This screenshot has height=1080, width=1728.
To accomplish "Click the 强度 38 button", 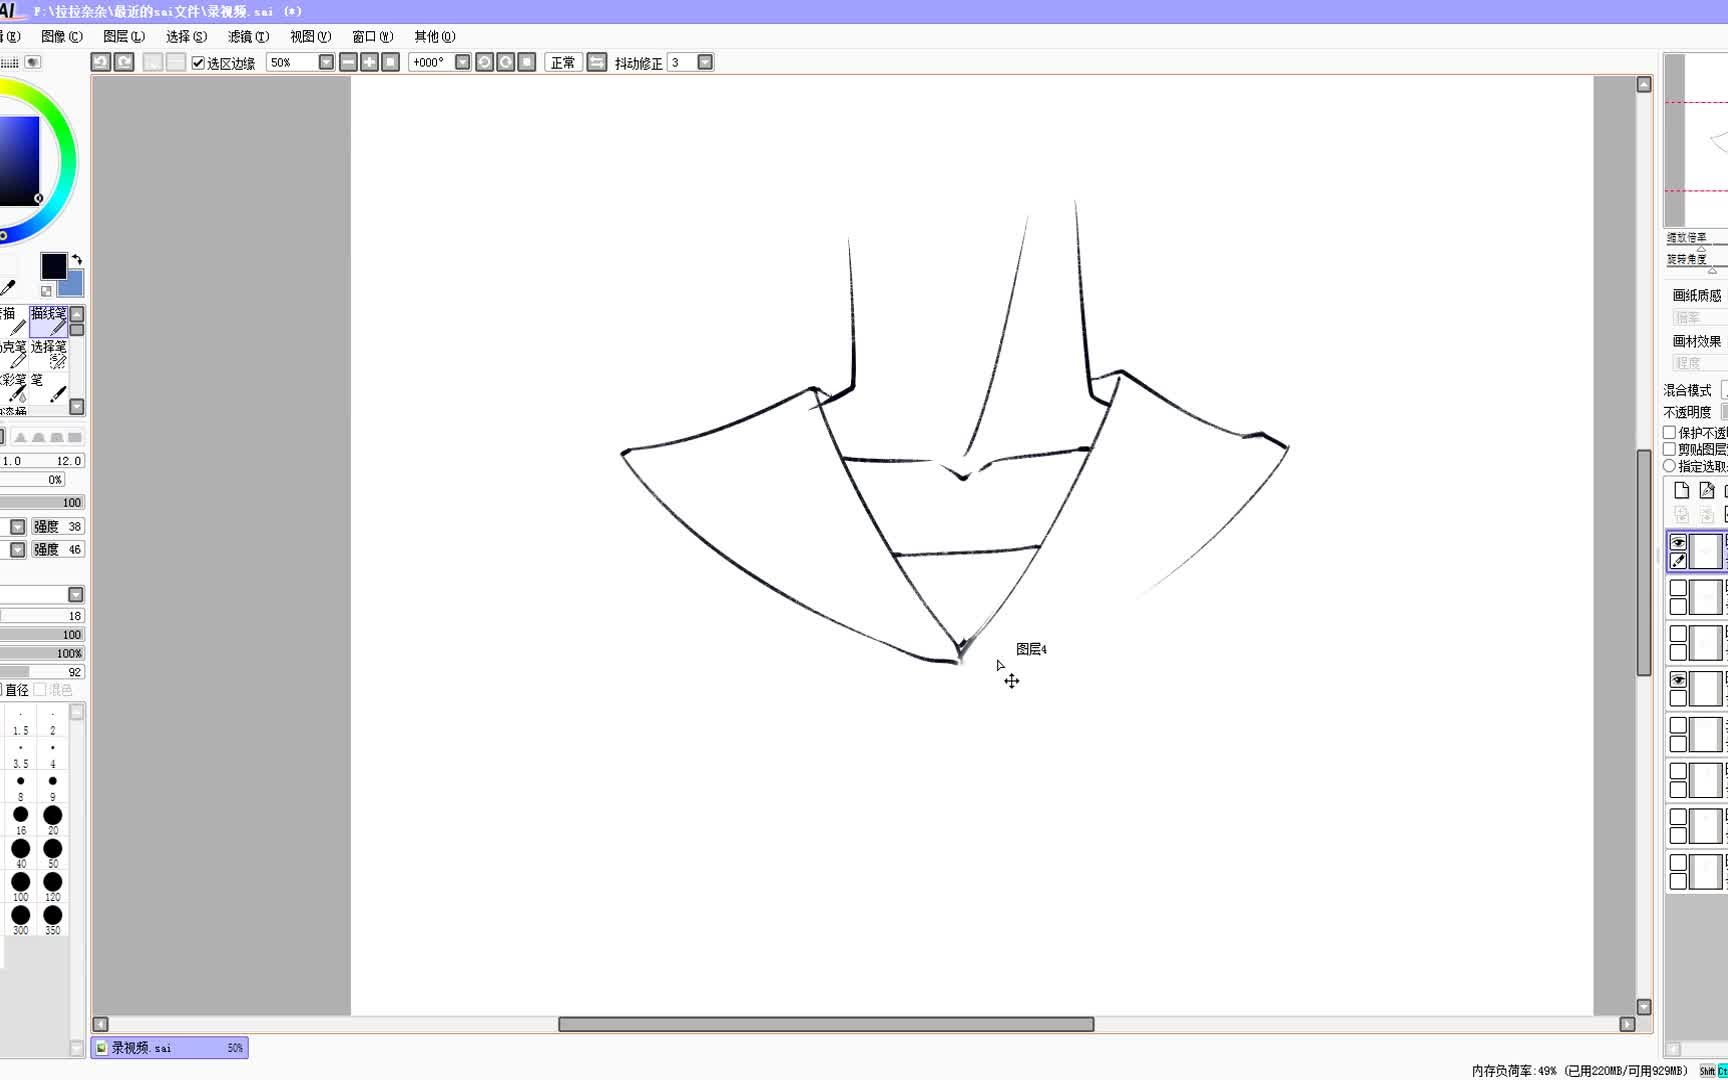I will [x=57, y=527].
